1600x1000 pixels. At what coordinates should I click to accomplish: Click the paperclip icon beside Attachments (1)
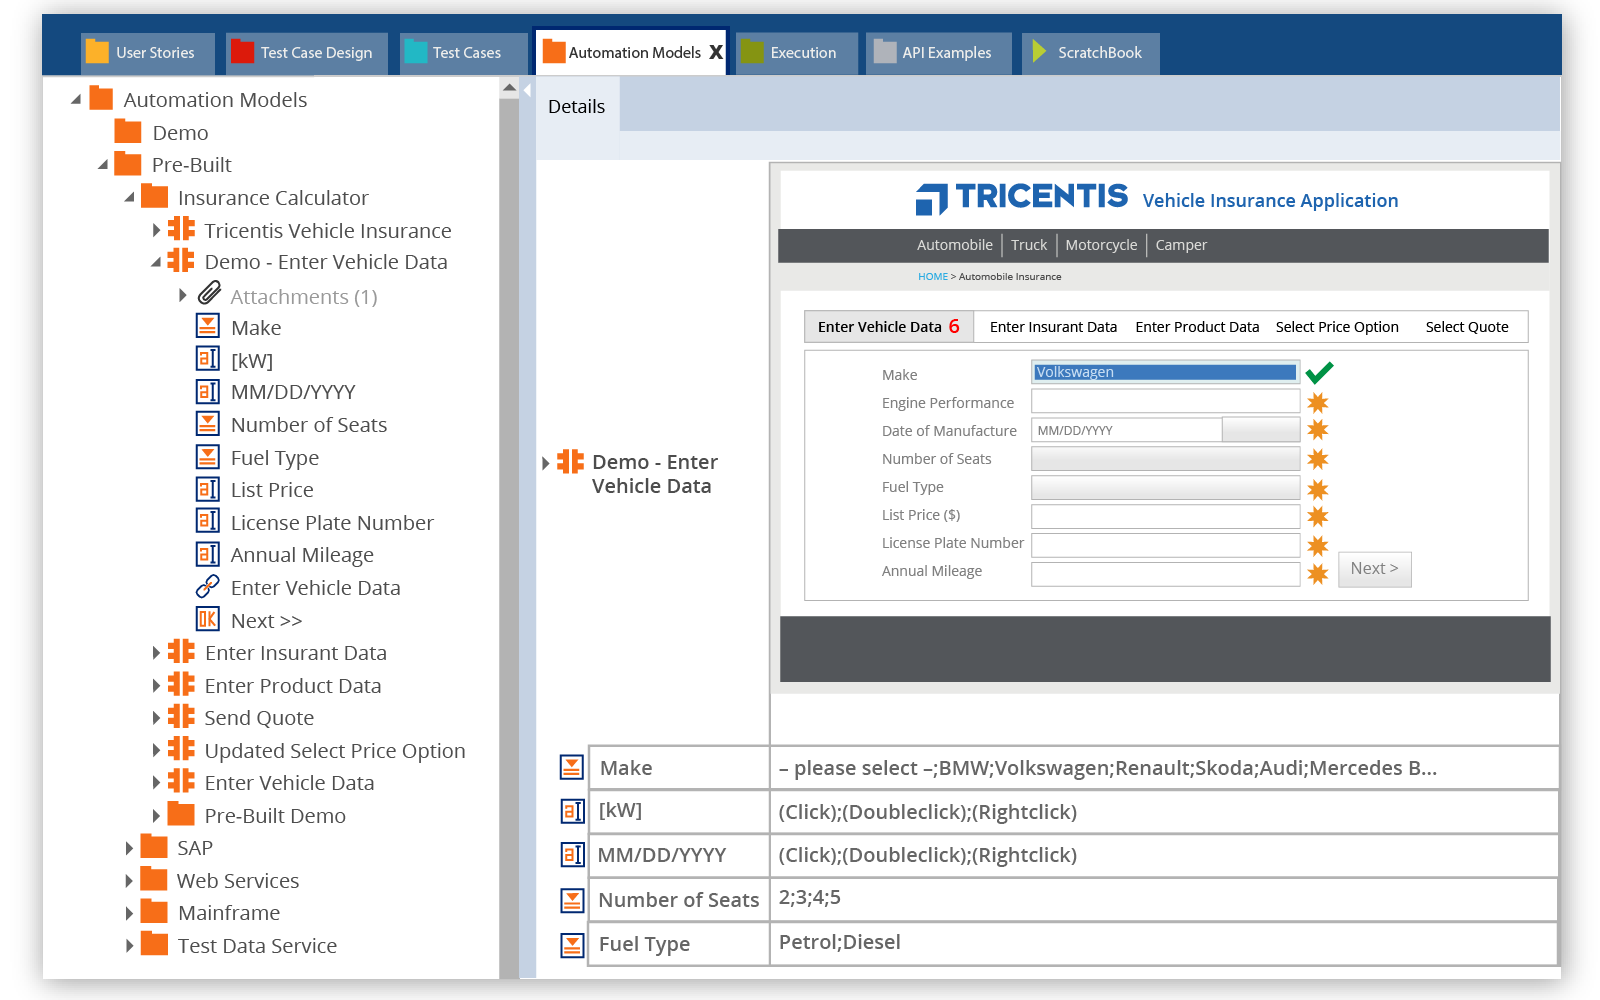coord(209,293)
